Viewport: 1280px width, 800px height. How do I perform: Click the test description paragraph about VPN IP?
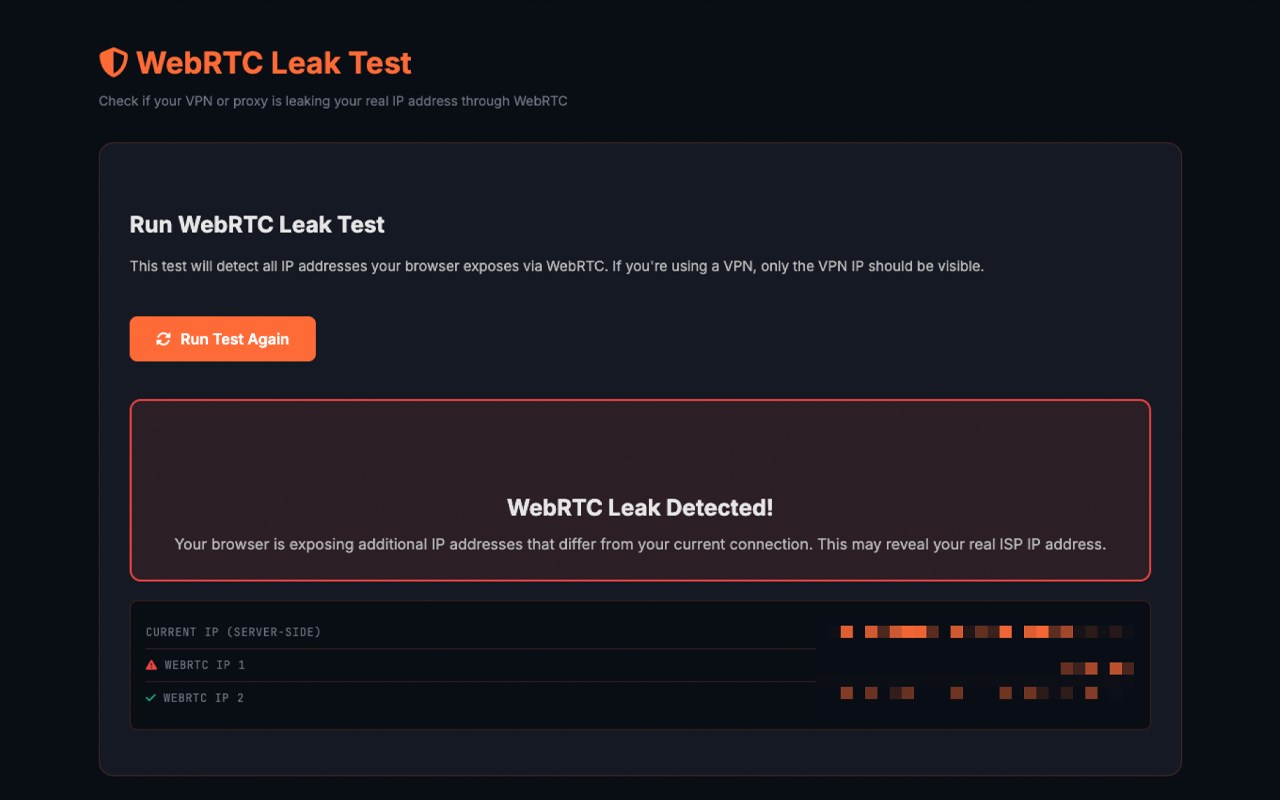point(557,266)
